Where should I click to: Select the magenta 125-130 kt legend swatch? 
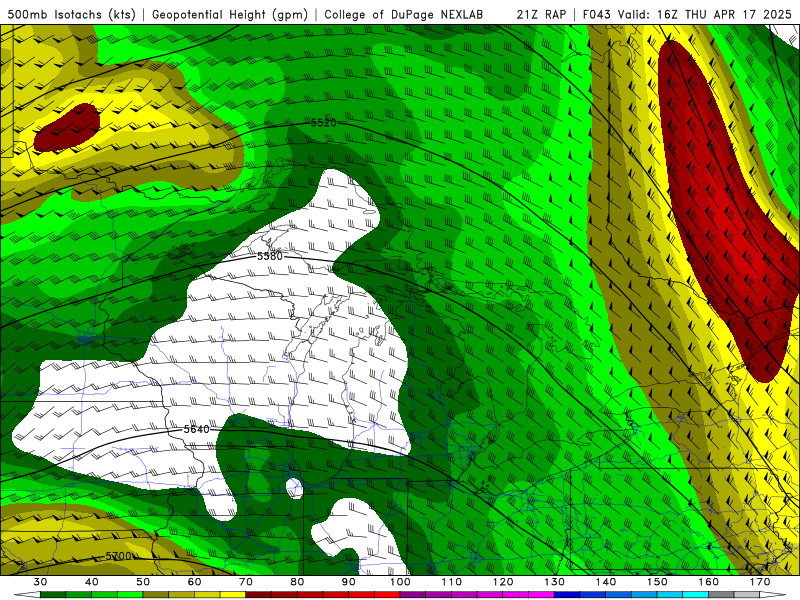542,595
